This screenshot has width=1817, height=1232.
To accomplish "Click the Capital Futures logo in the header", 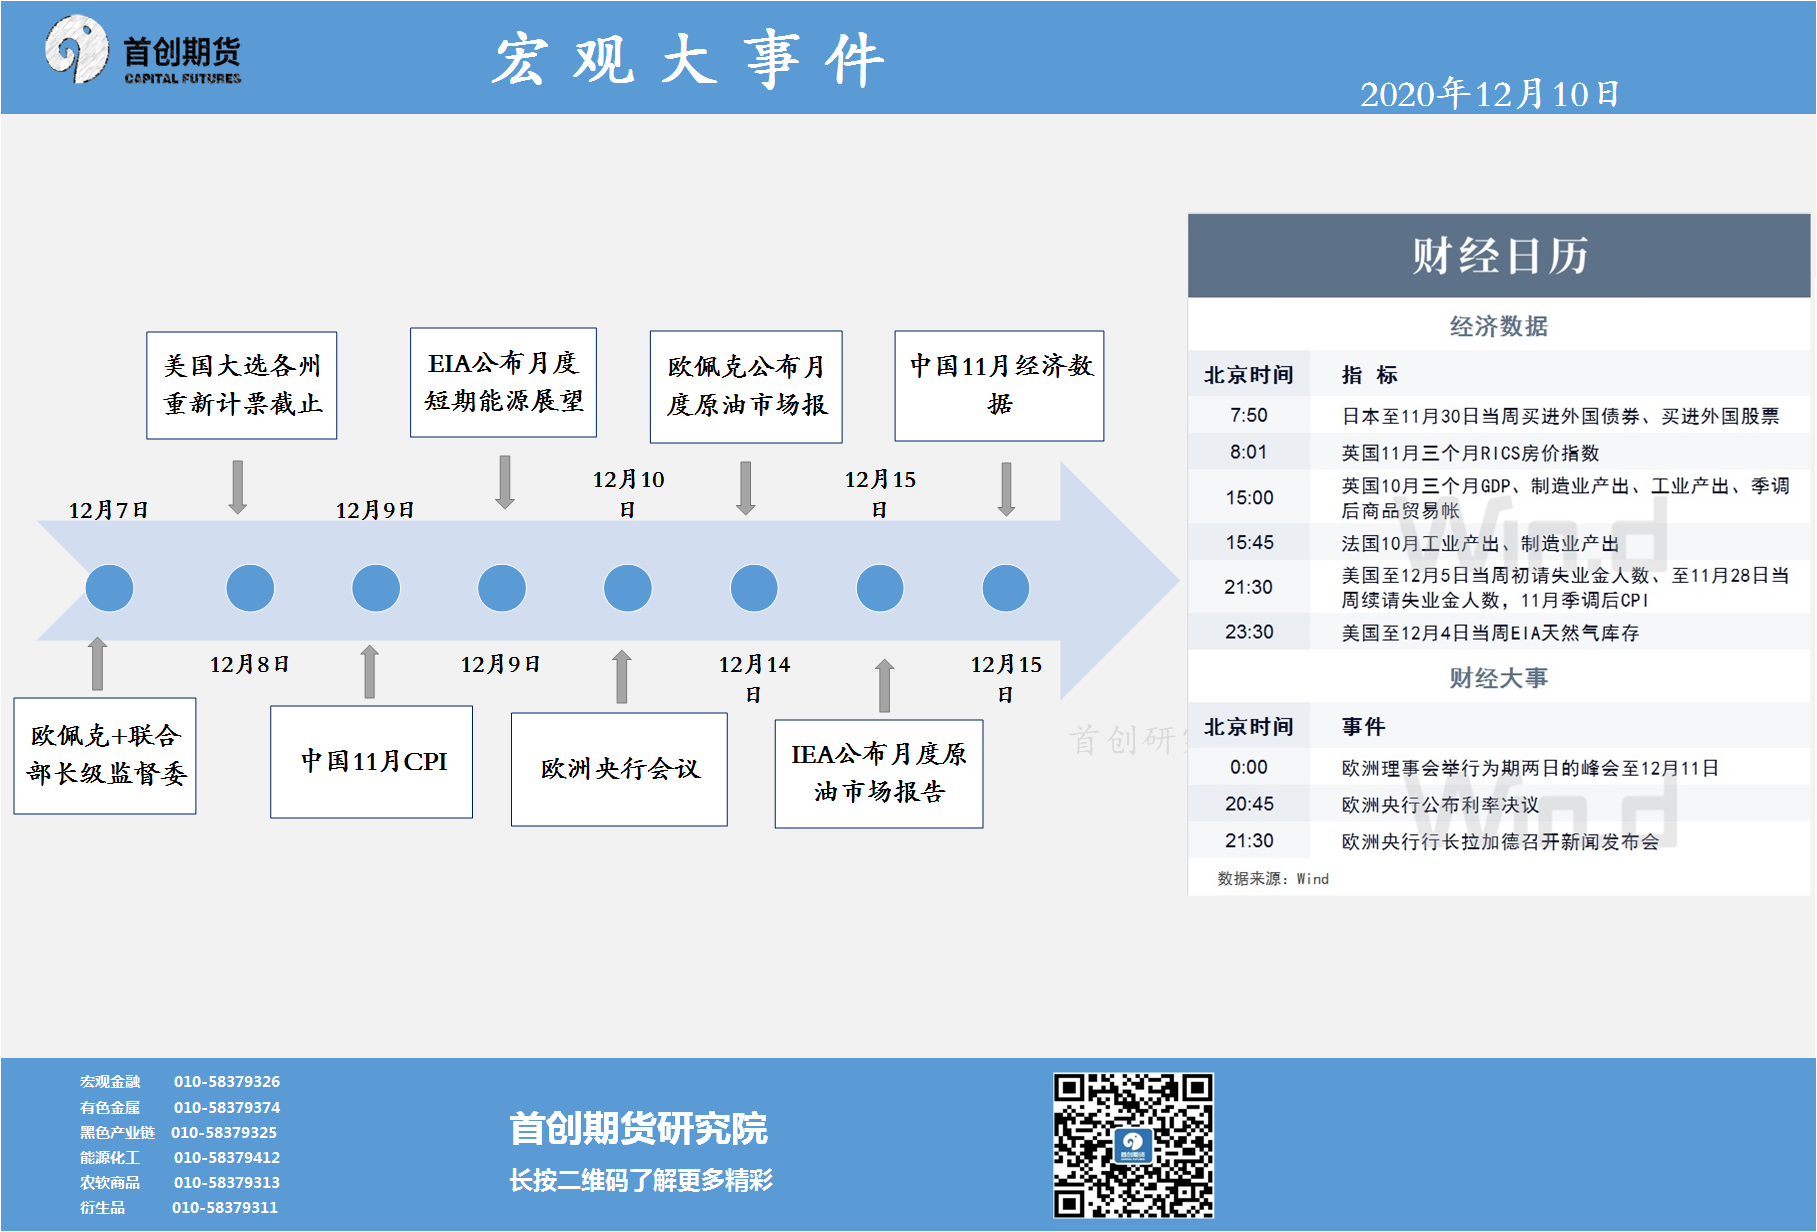I will coord(143,52).
